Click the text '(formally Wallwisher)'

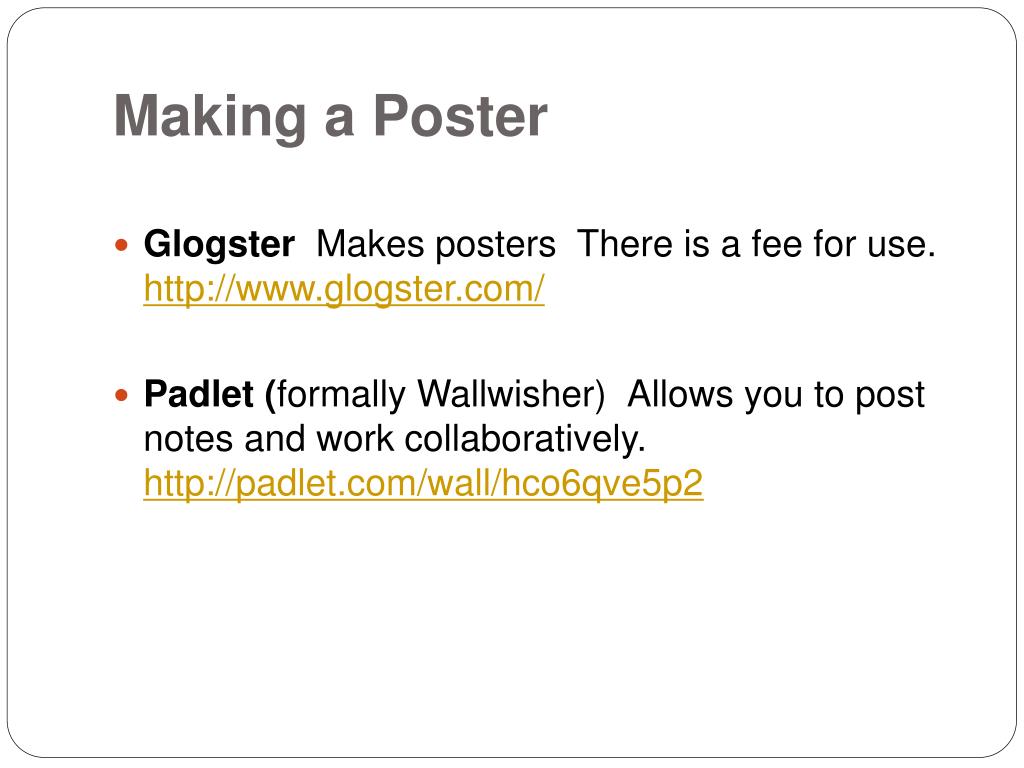pos(435,394)
